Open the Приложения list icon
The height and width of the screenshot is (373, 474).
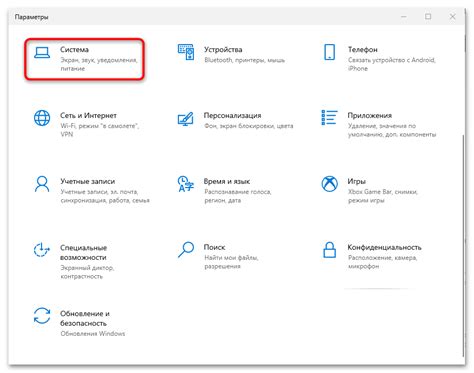[x=329, y=118]
